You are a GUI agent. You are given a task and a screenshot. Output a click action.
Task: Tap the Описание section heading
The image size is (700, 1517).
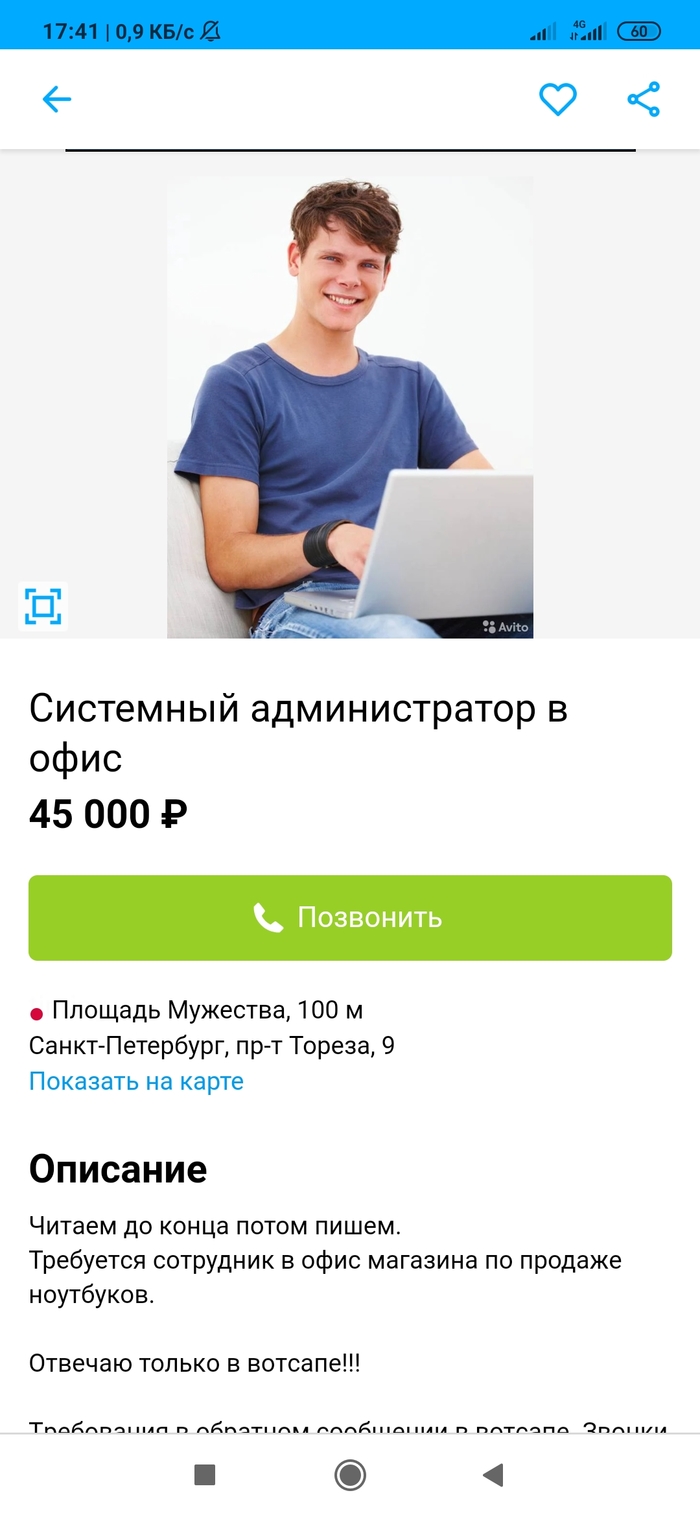click(x=118, y=1168)
